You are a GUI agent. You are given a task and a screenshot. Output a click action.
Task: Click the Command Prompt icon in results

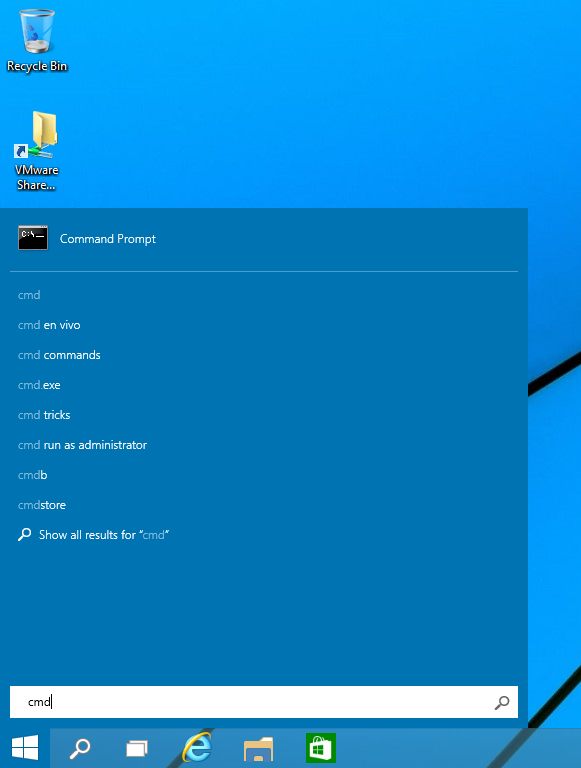click(33, 238)
